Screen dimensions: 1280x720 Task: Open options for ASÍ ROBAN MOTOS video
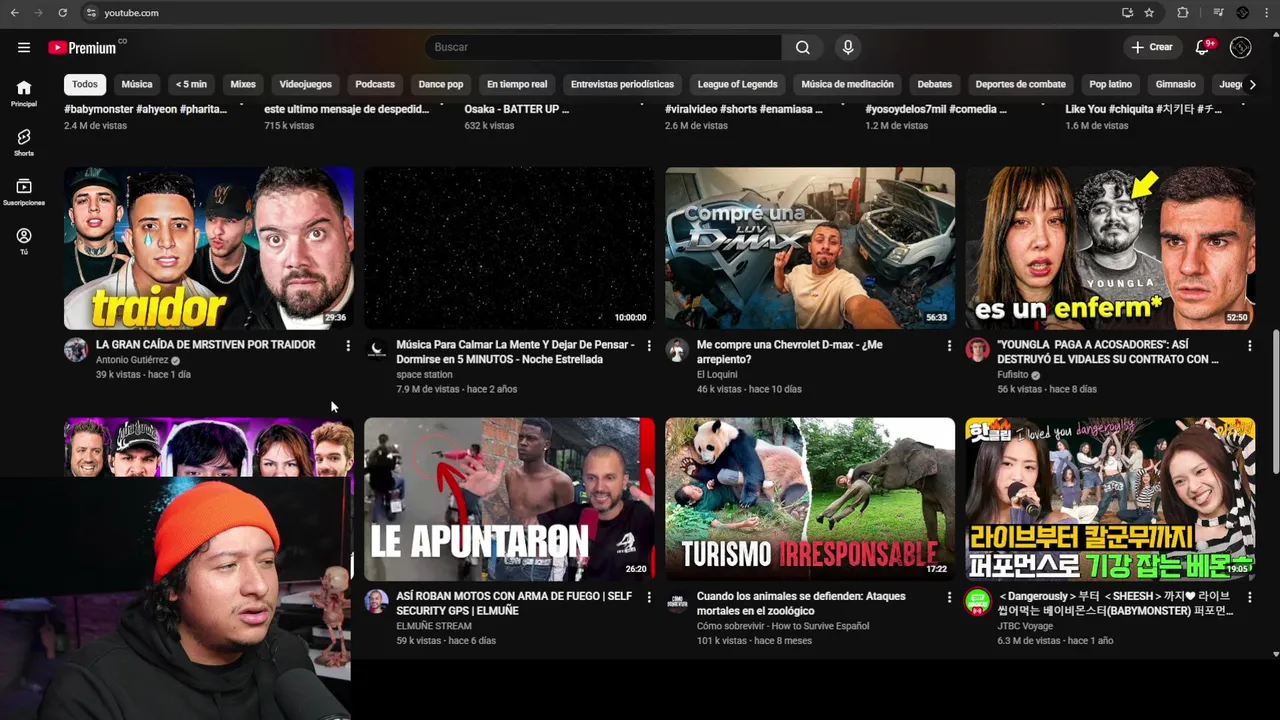point(649,597)
